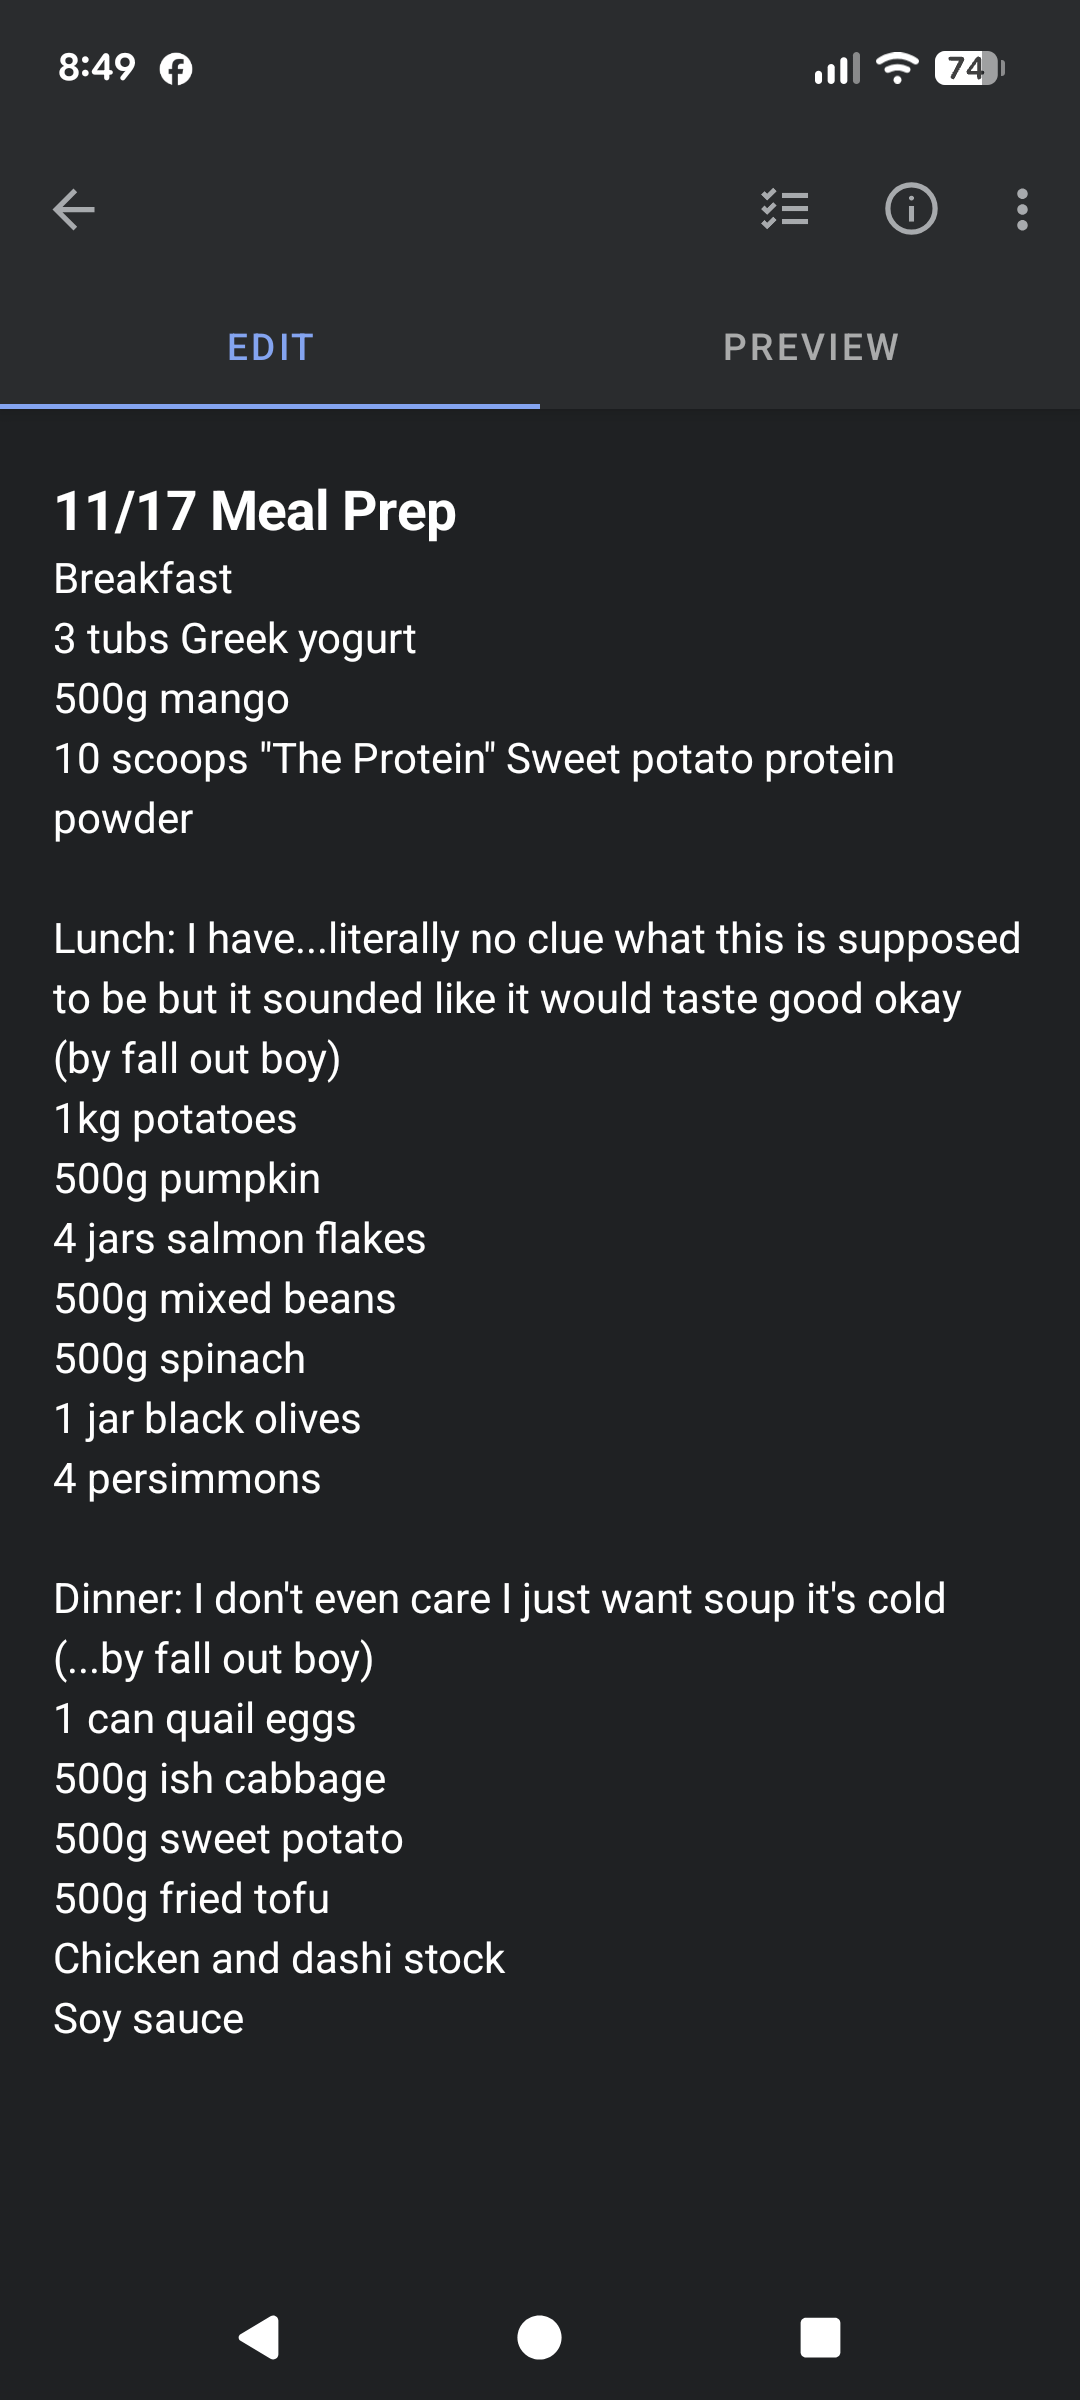The image size is (1080, 2400).
Task: Place cursor in the '11/17 Meal Prep' title
Action: 255,512
